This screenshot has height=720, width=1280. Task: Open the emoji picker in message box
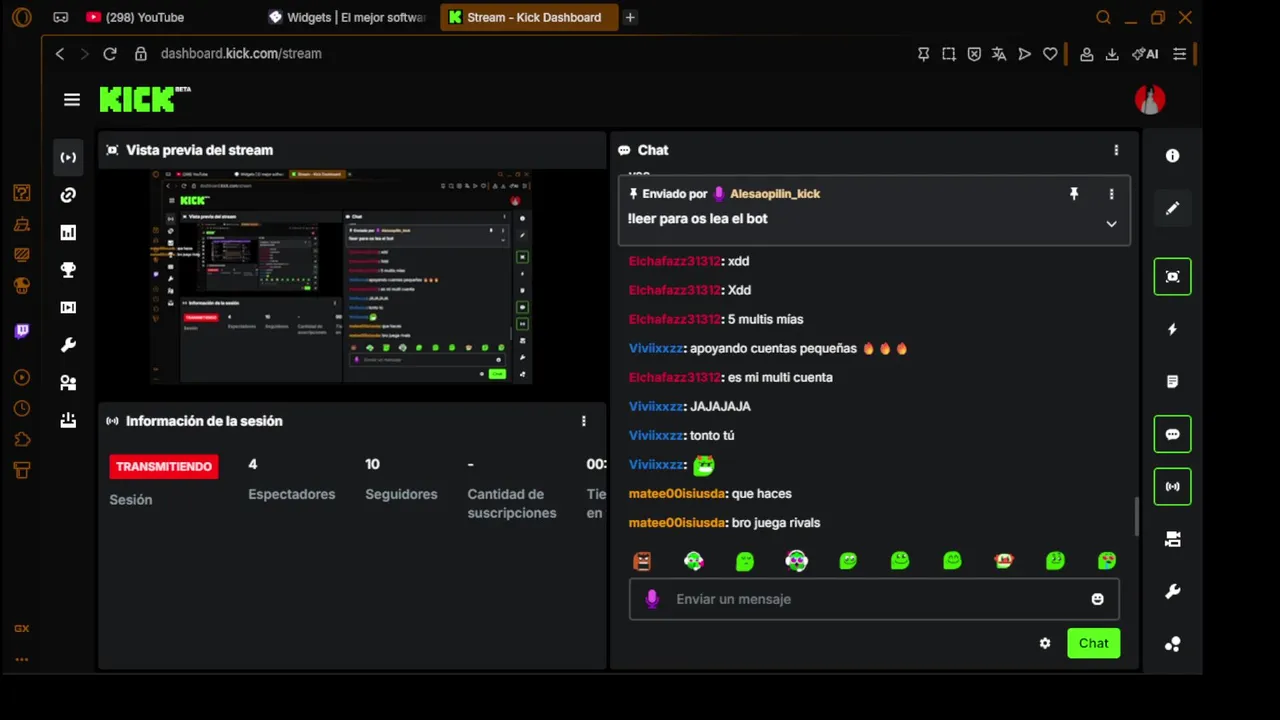(x=1097, y=599)
